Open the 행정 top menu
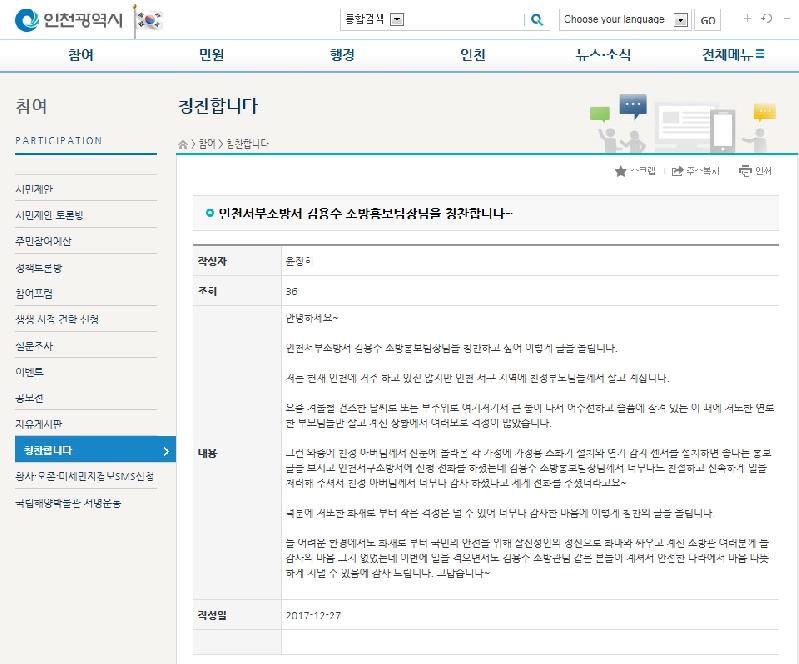Image resolution: width=799 pixels, height=664 pixels. click(x=342, y=55)
